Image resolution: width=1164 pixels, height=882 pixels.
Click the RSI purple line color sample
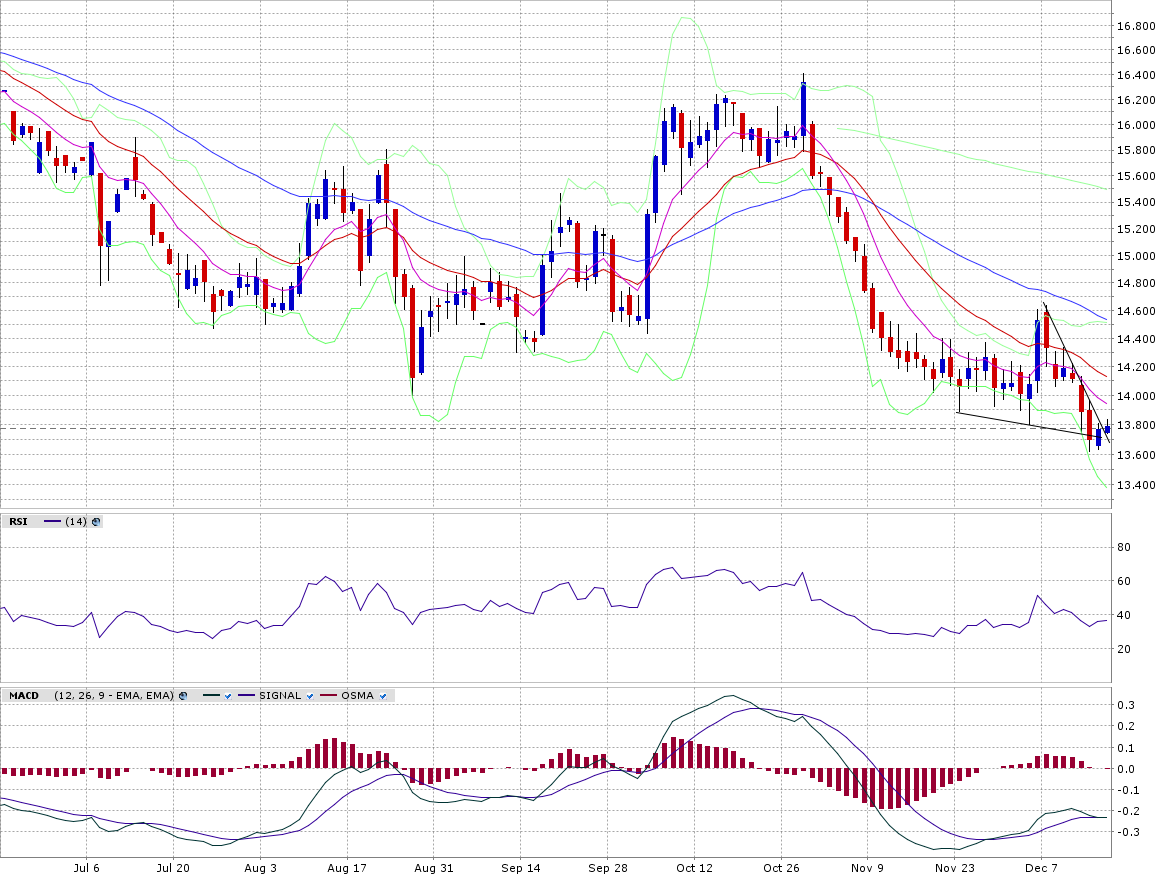coord(52,521)
